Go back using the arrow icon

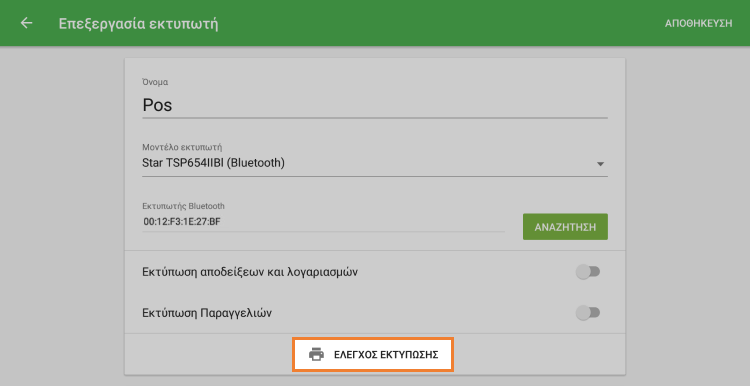coord(26,23)
